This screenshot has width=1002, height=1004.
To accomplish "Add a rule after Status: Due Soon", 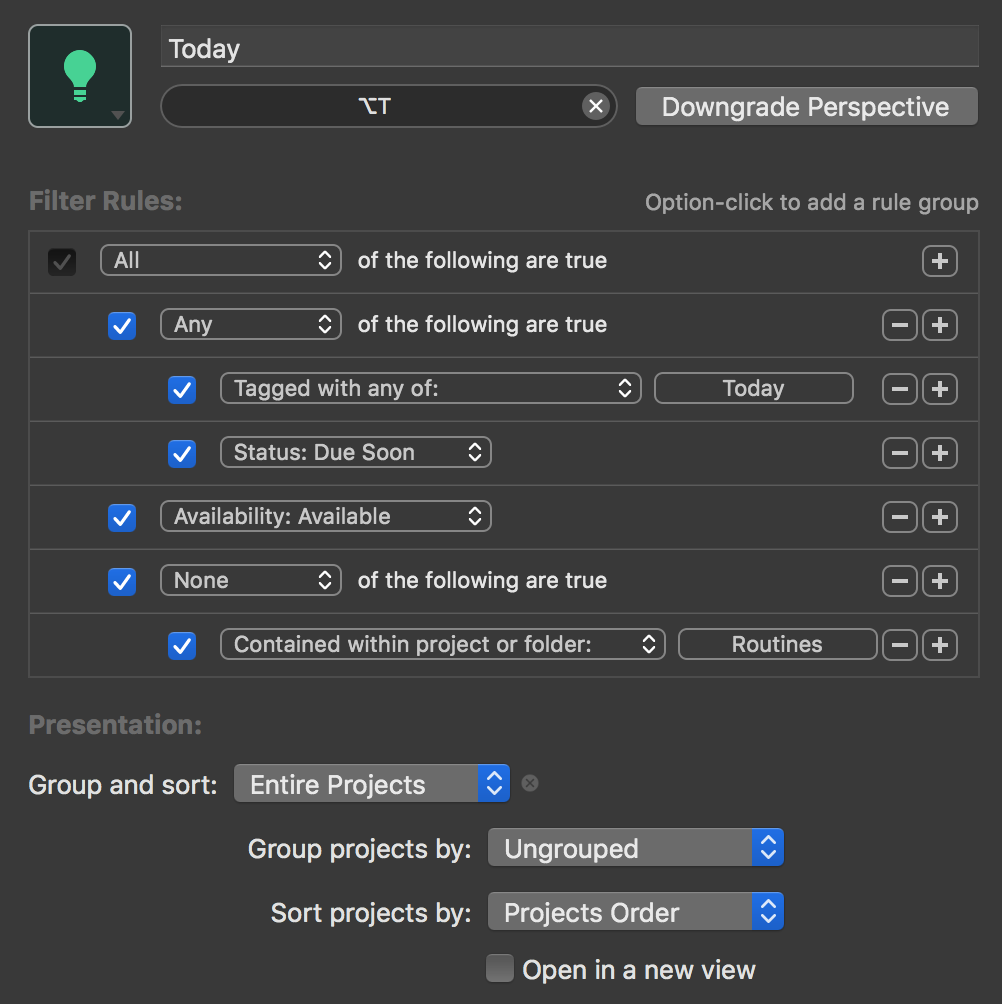I will pyautogui.click(x=939, y=453).
